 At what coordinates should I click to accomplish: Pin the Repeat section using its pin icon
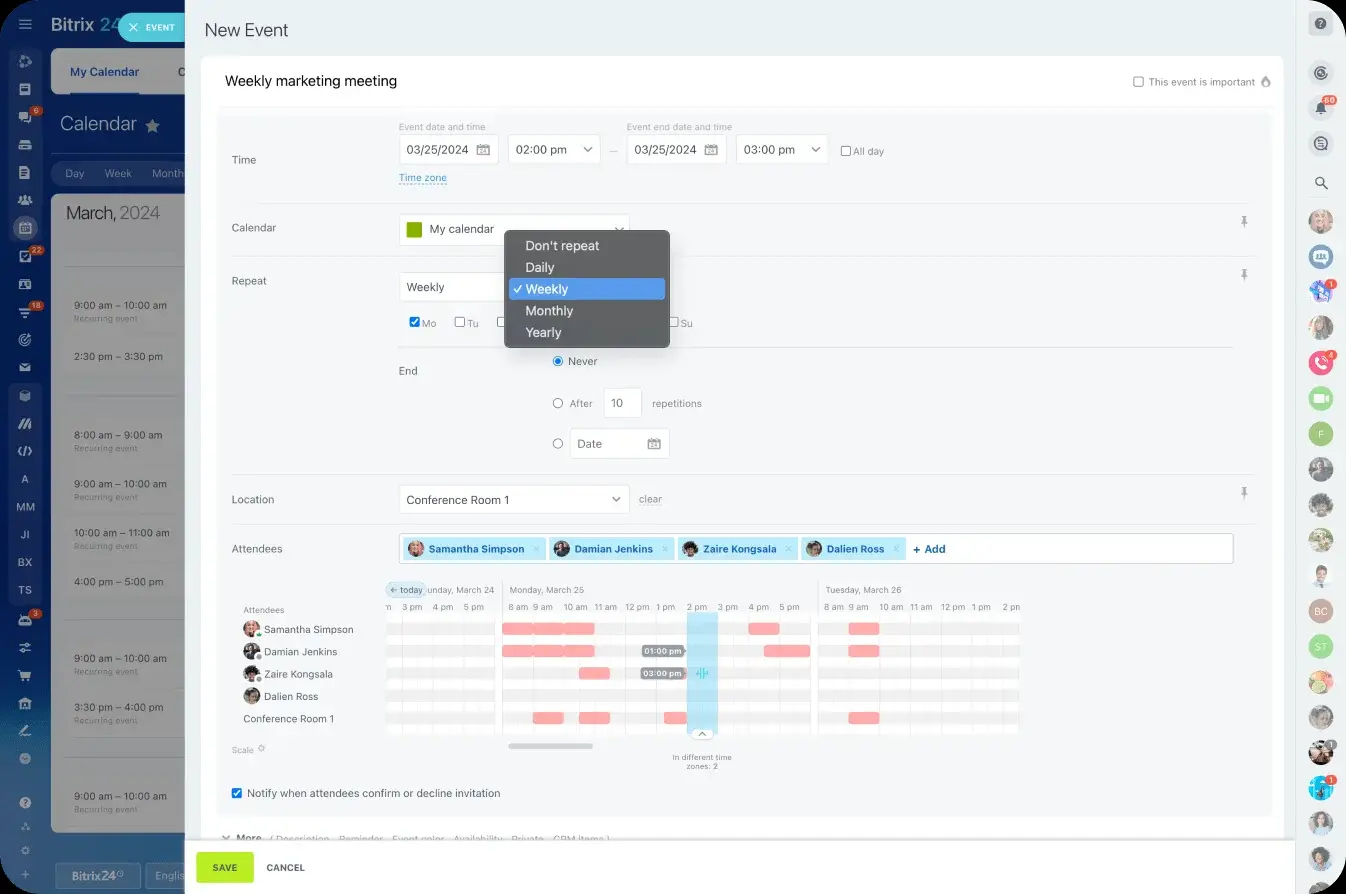pos(1244,273)
